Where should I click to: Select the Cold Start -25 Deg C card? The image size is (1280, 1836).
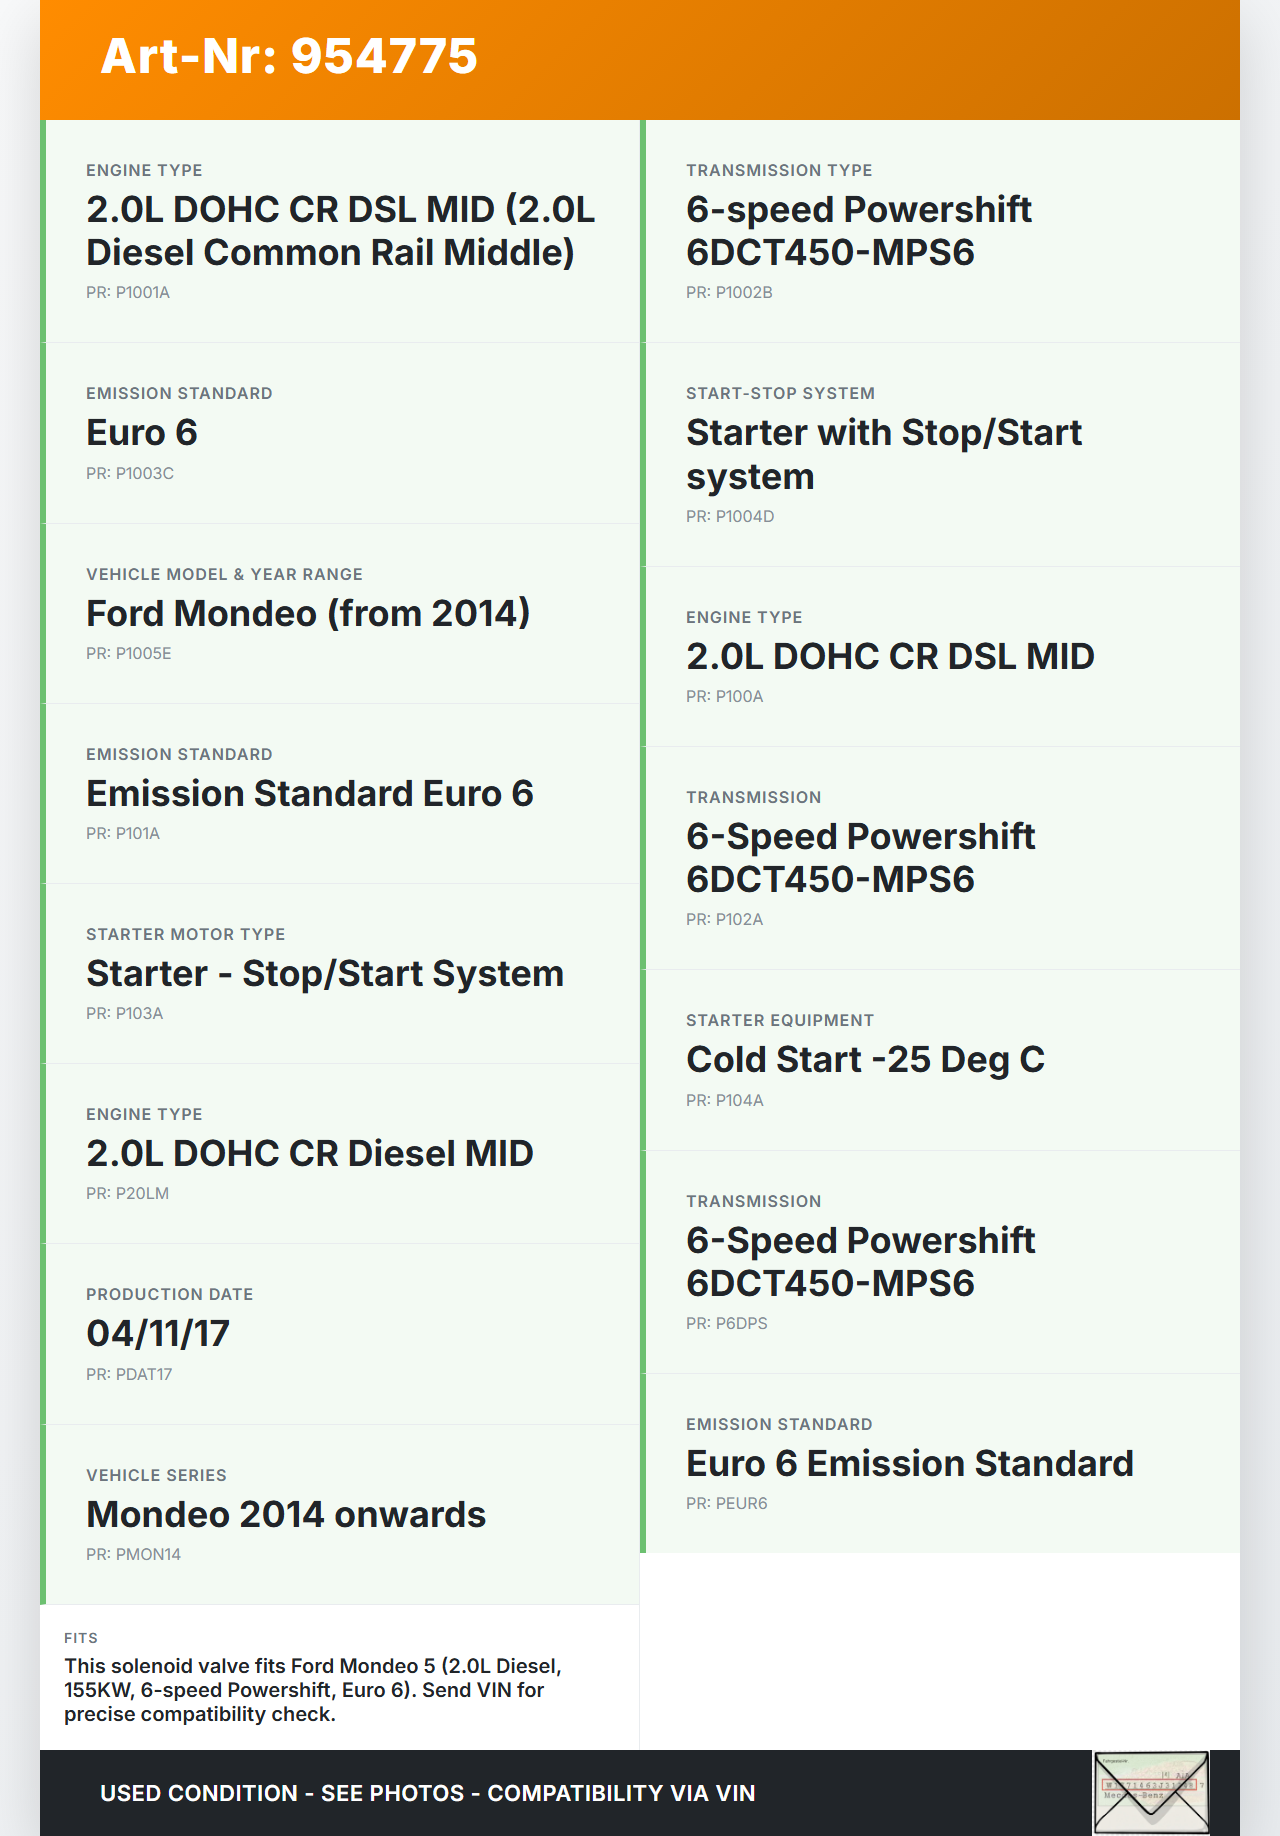(940, 1060)
